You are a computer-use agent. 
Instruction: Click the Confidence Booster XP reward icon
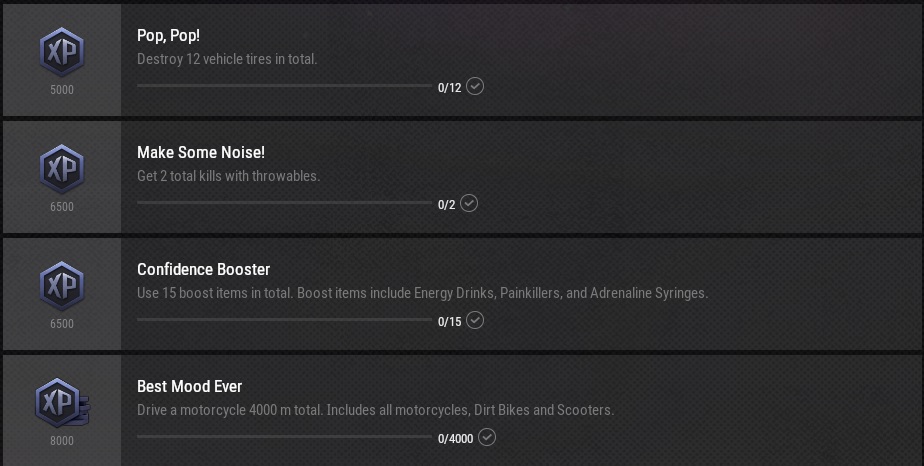(x=61, y=285)
